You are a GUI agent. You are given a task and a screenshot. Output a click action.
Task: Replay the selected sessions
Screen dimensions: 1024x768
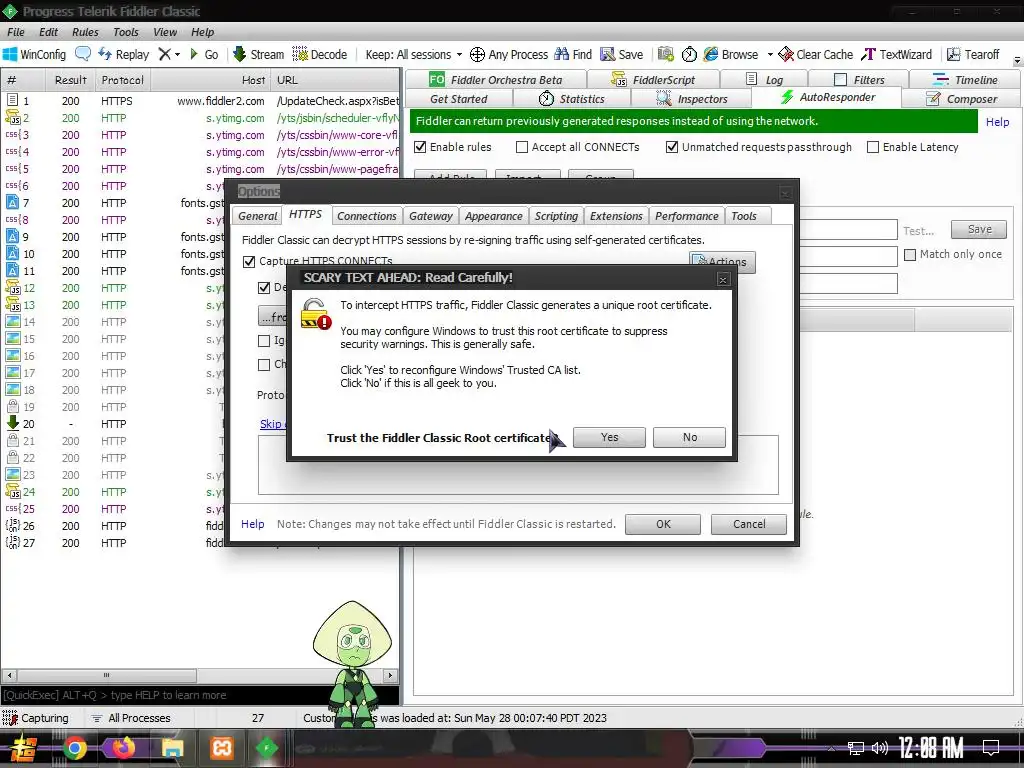124,54
